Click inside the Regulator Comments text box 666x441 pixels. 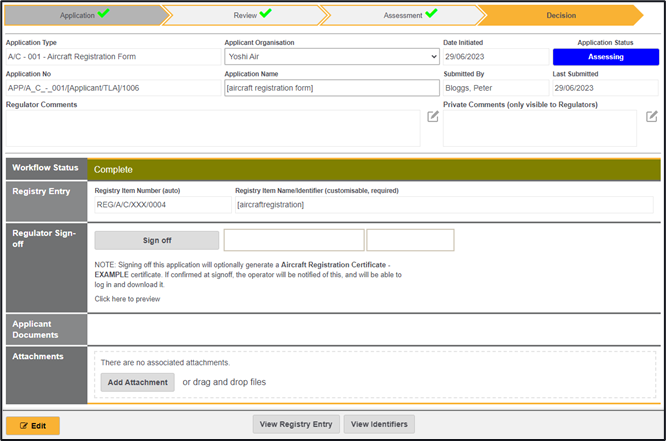coord(212,128)
